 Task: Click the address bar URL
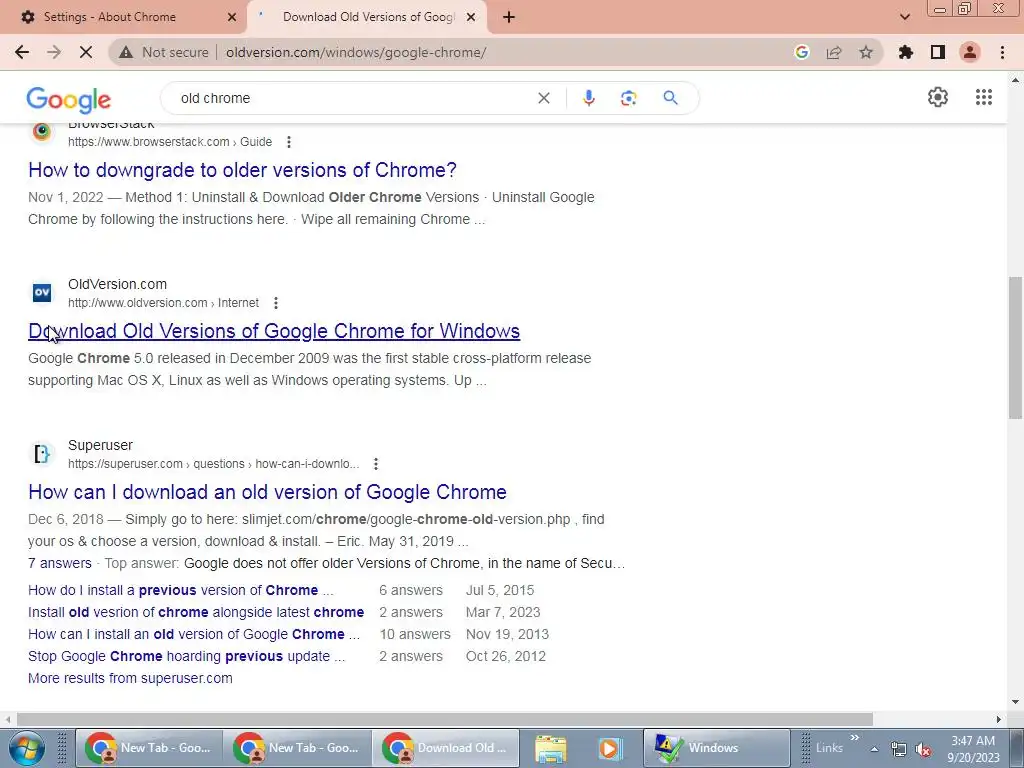(356, 52)
